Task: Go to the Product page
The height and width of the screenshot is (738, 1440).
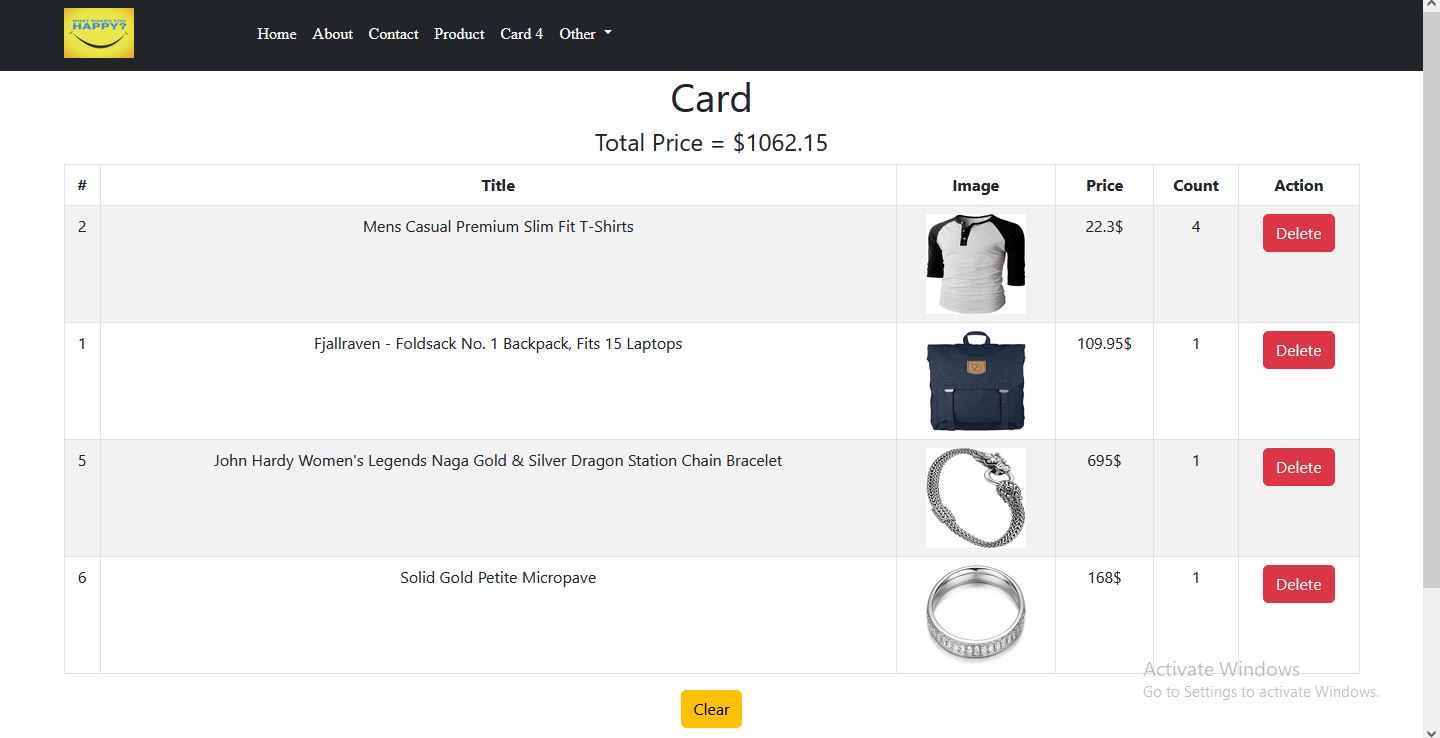Action: [x=458, y=34]
